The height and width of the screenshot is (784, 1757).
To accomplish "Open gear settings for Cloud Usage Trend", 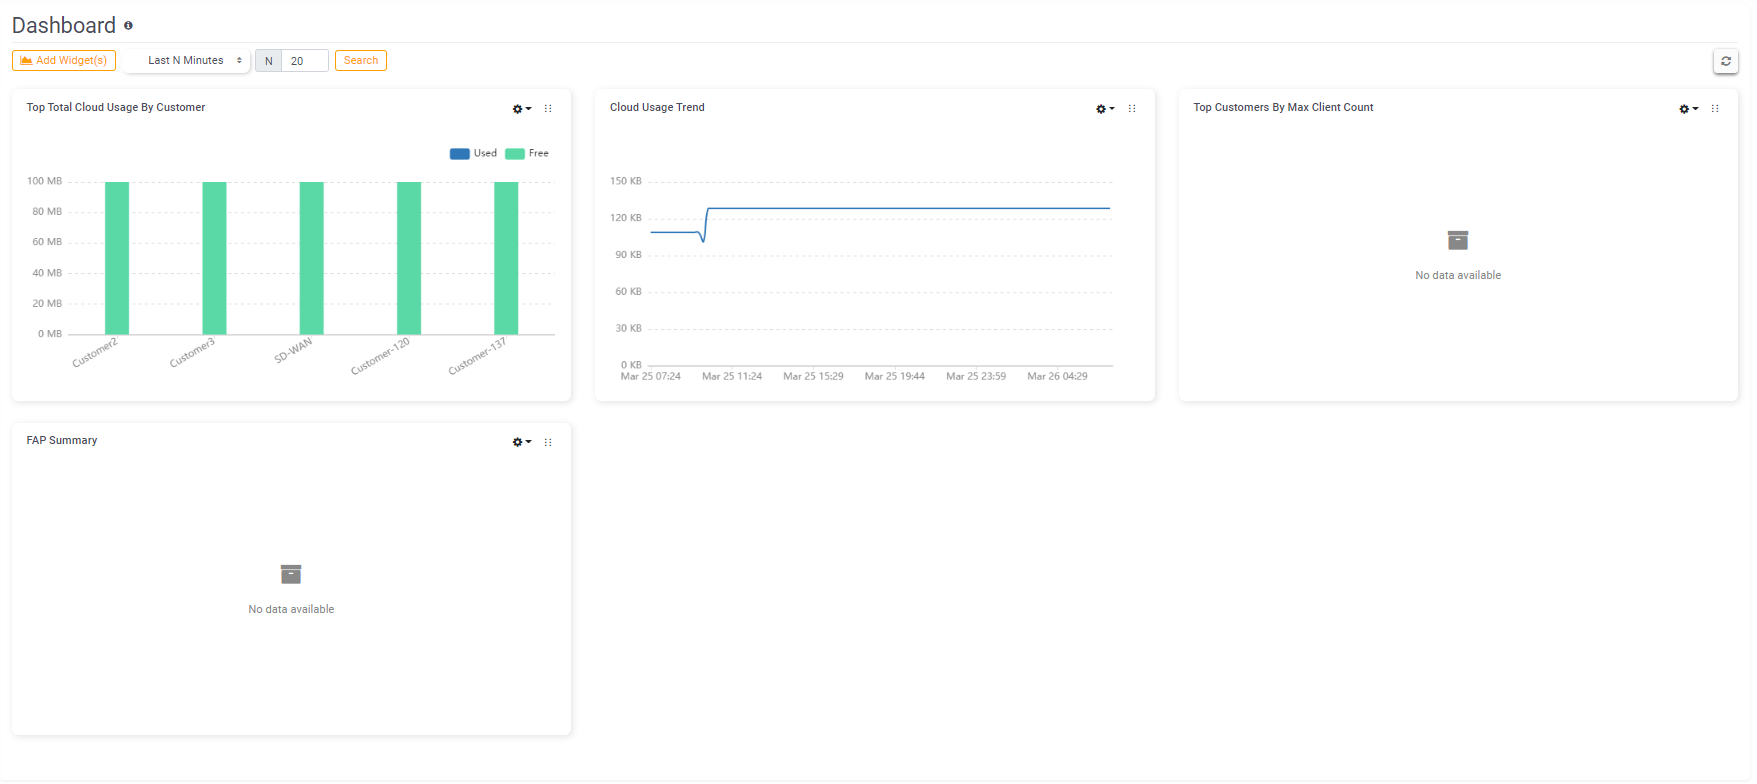I will (x=1104, y=109).
